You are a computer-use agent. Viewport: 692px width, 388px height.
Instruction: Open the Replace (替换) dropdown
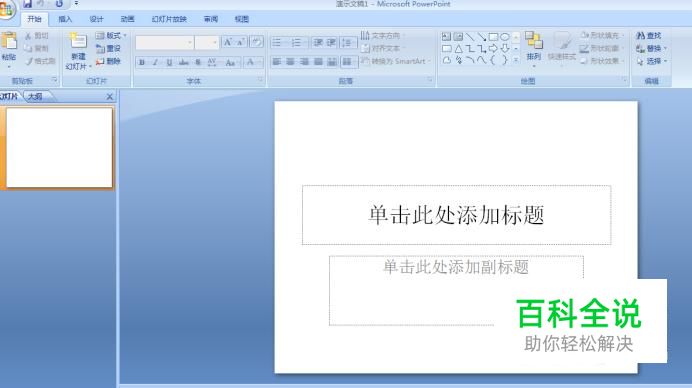pos(651,49)
